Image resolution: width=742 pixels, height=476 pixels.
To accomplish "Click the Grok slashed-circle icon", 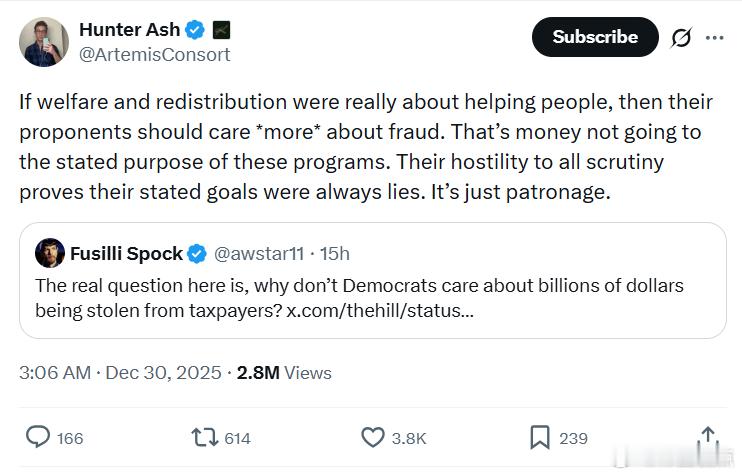I will coord(681,38).
